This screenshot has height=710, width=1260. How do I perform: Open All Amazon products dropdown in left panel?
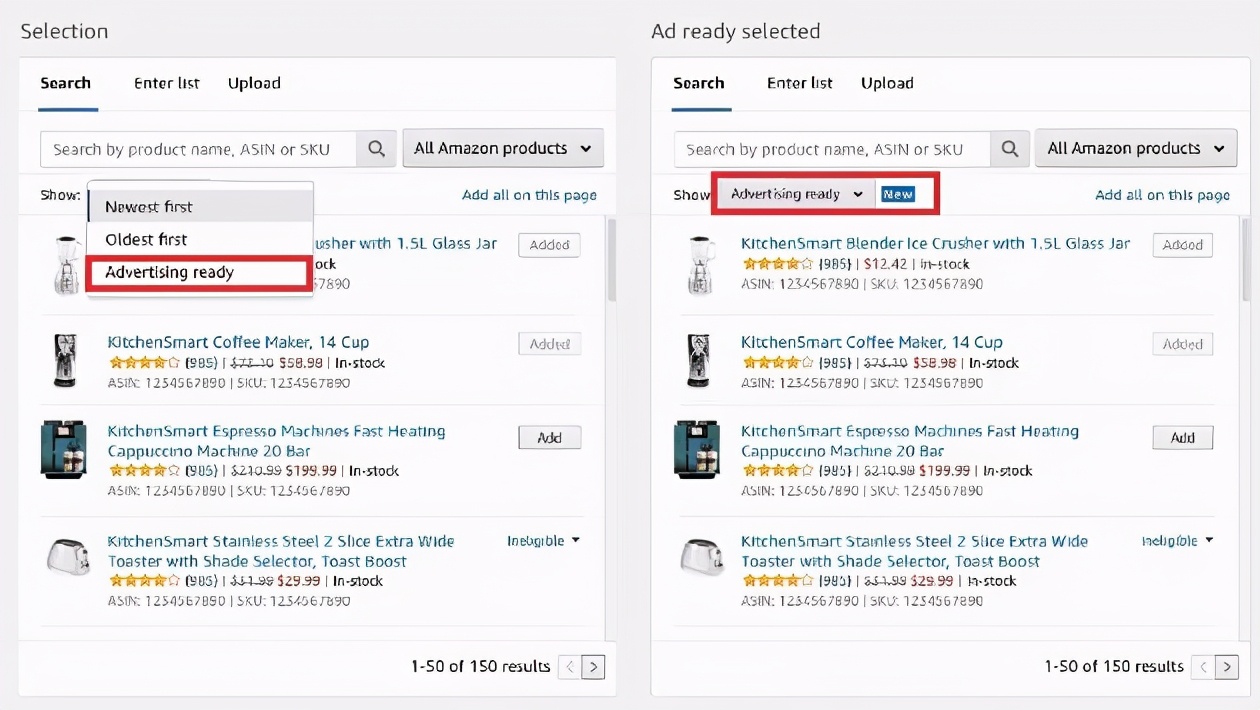pyautogui.click(x=503, y=149)
